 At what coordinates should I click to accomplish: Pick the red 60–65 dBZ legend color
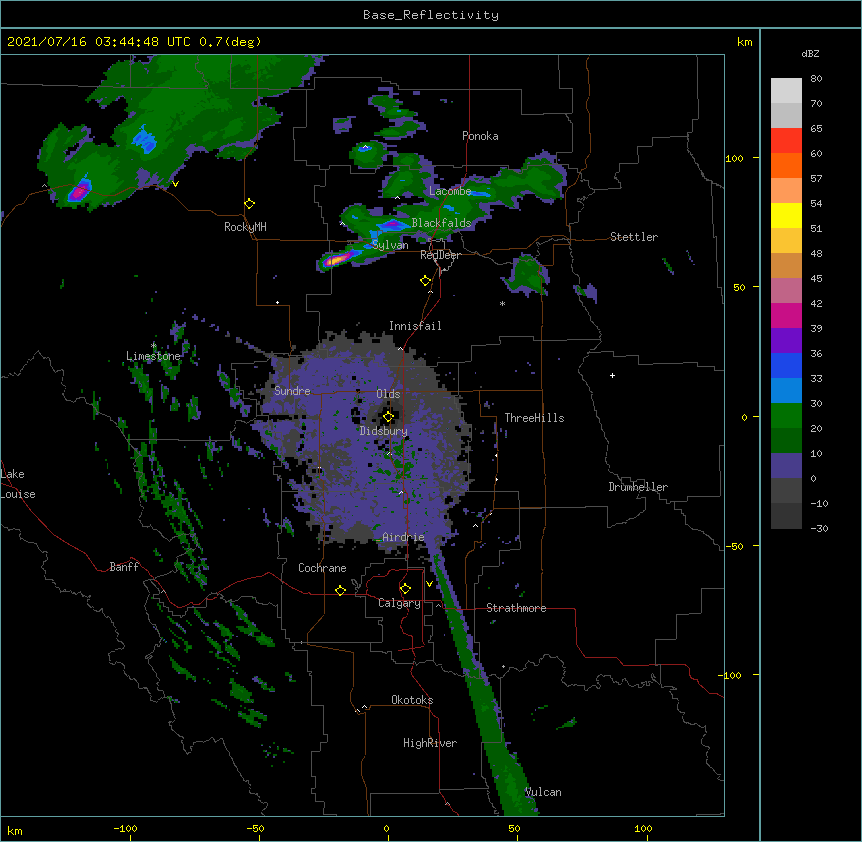786,141
